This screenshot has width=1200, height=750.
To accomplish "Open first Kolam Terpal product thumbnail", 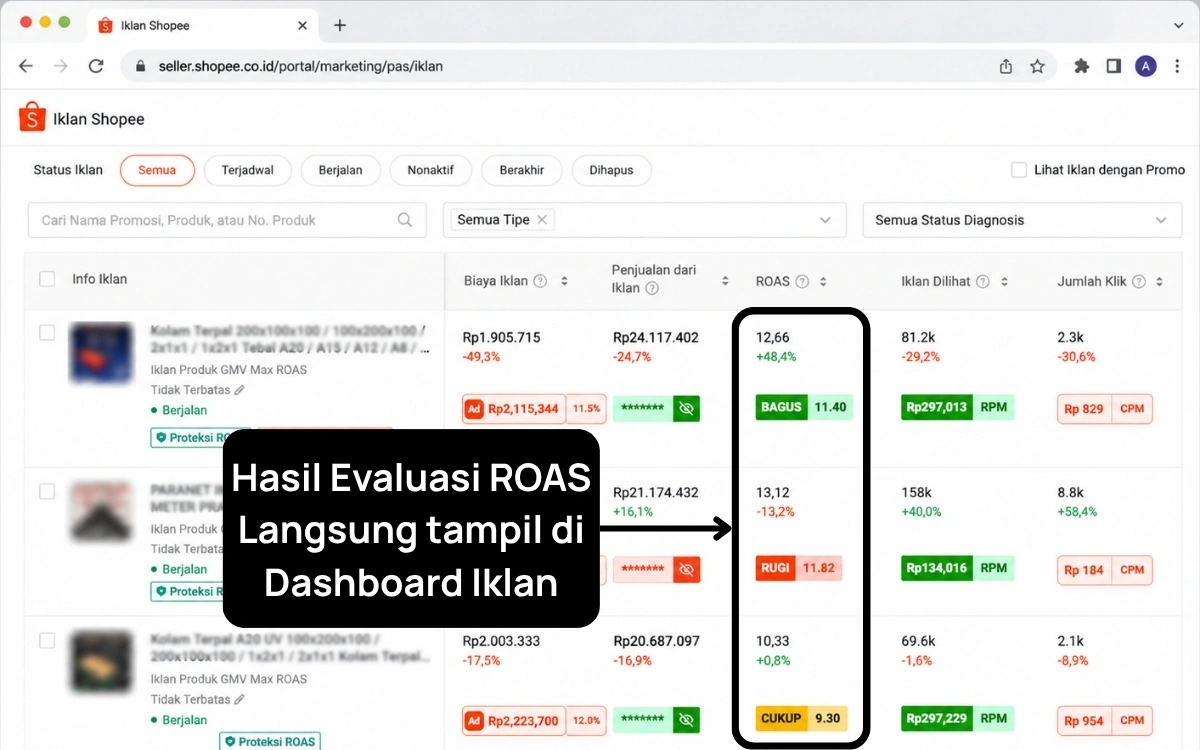I will click(101, 353).
